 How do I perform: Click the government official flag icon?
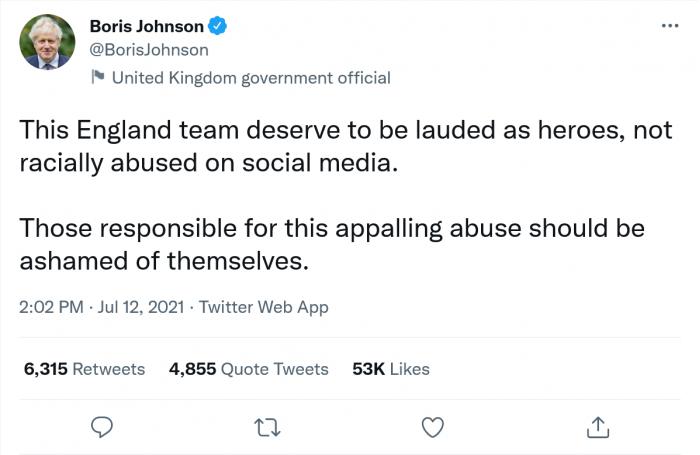tap(98, 77)
